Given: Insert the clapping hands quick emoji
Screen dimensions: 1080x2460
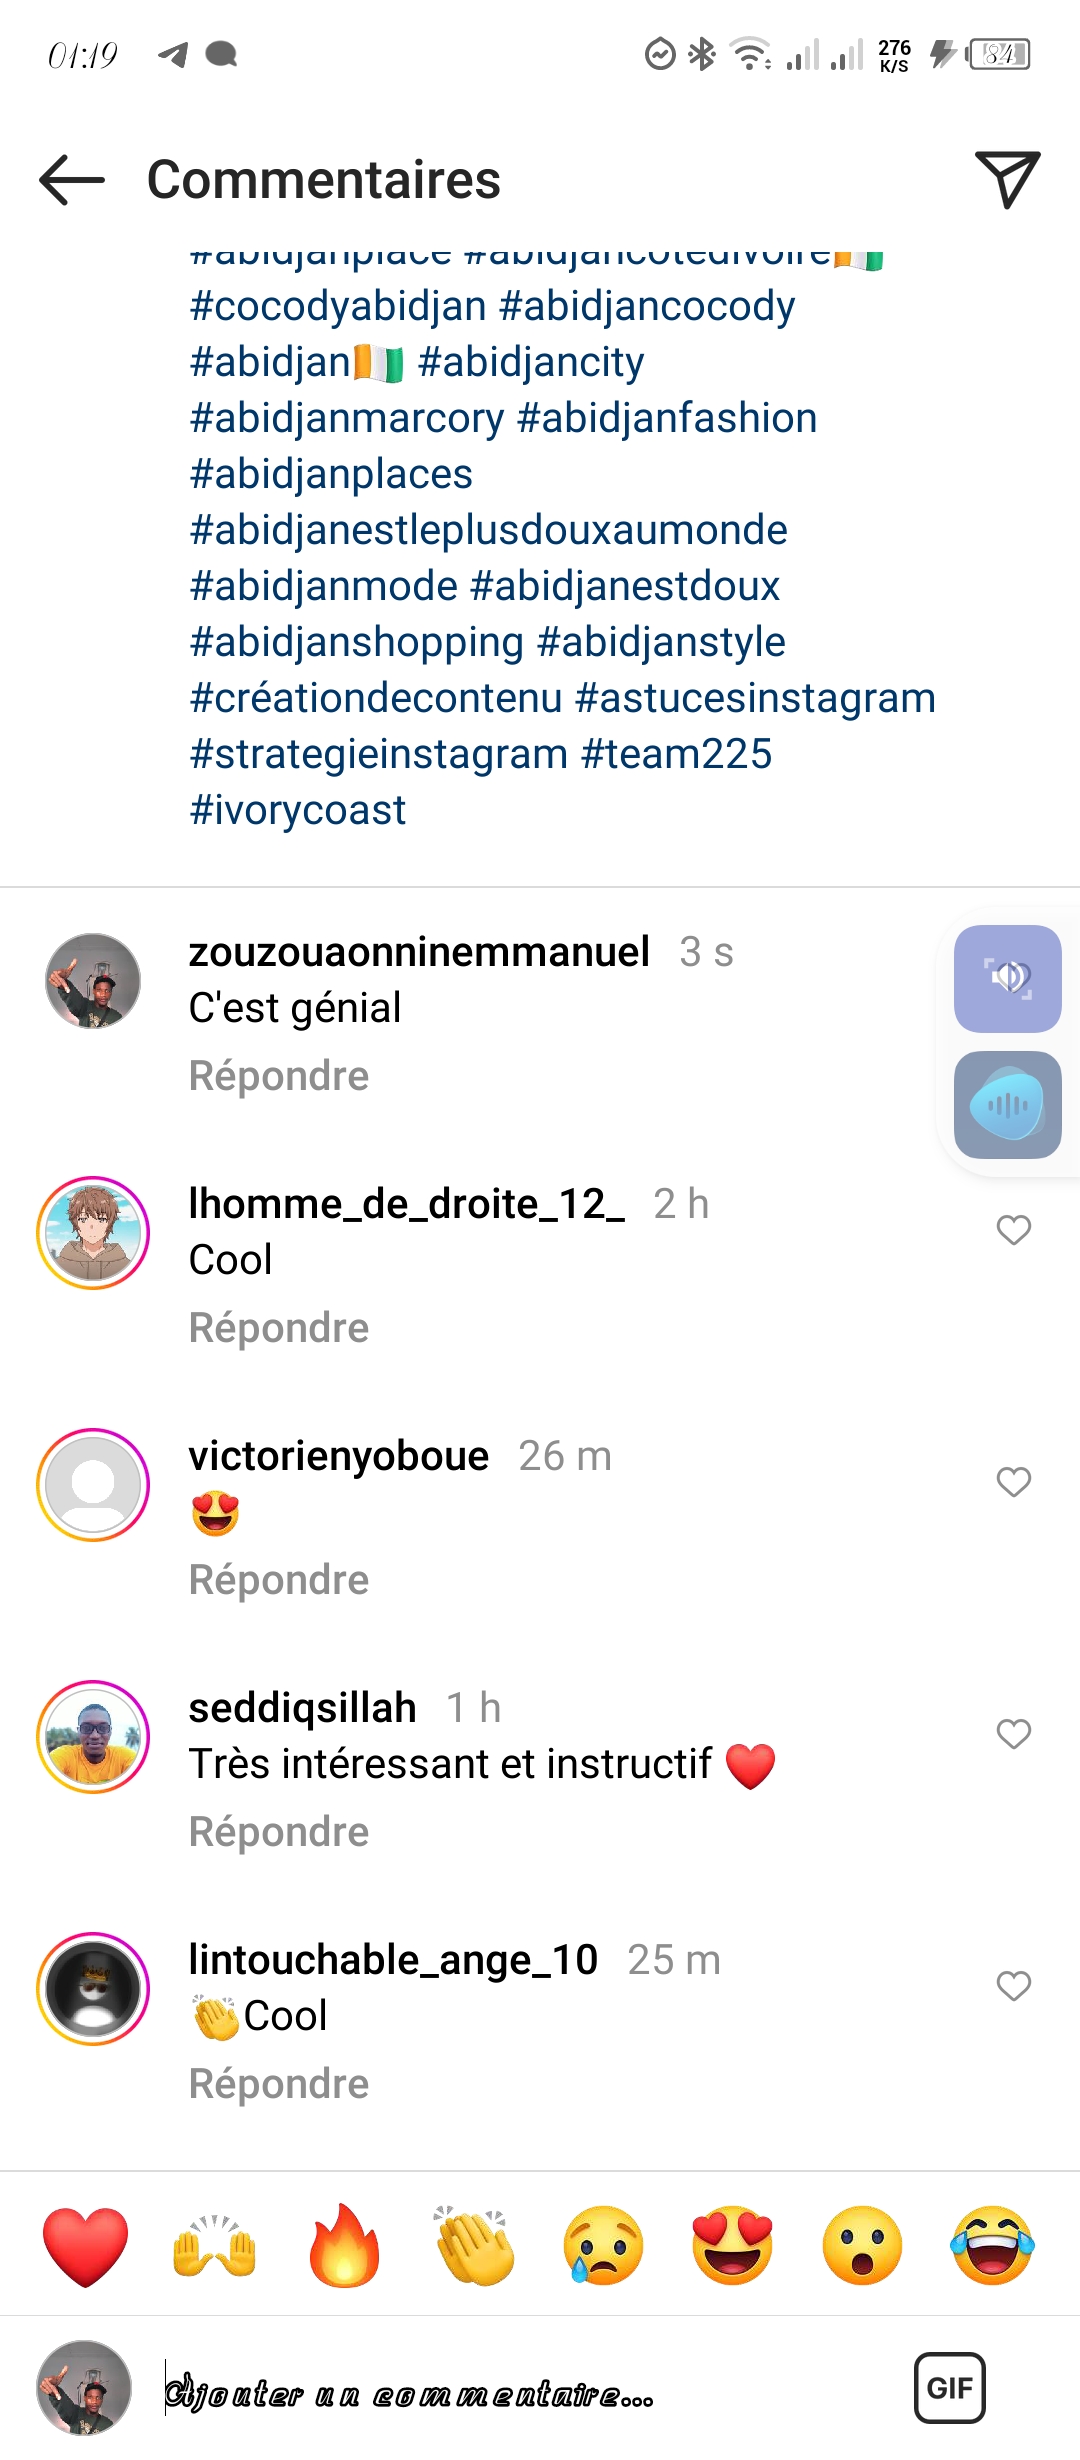Looking at the screenshot, I should 474,2246.
